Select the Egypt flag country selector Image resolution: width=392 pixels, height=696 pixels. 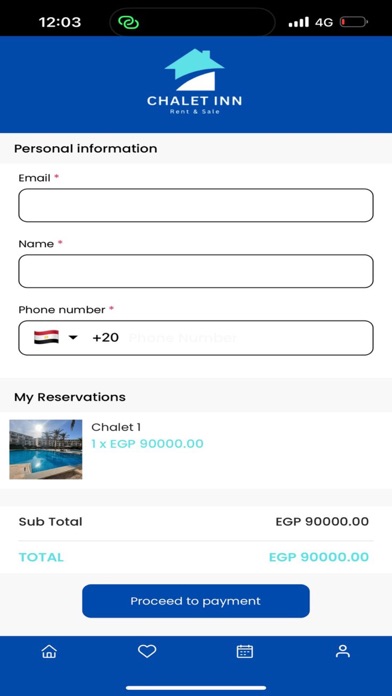46,337
